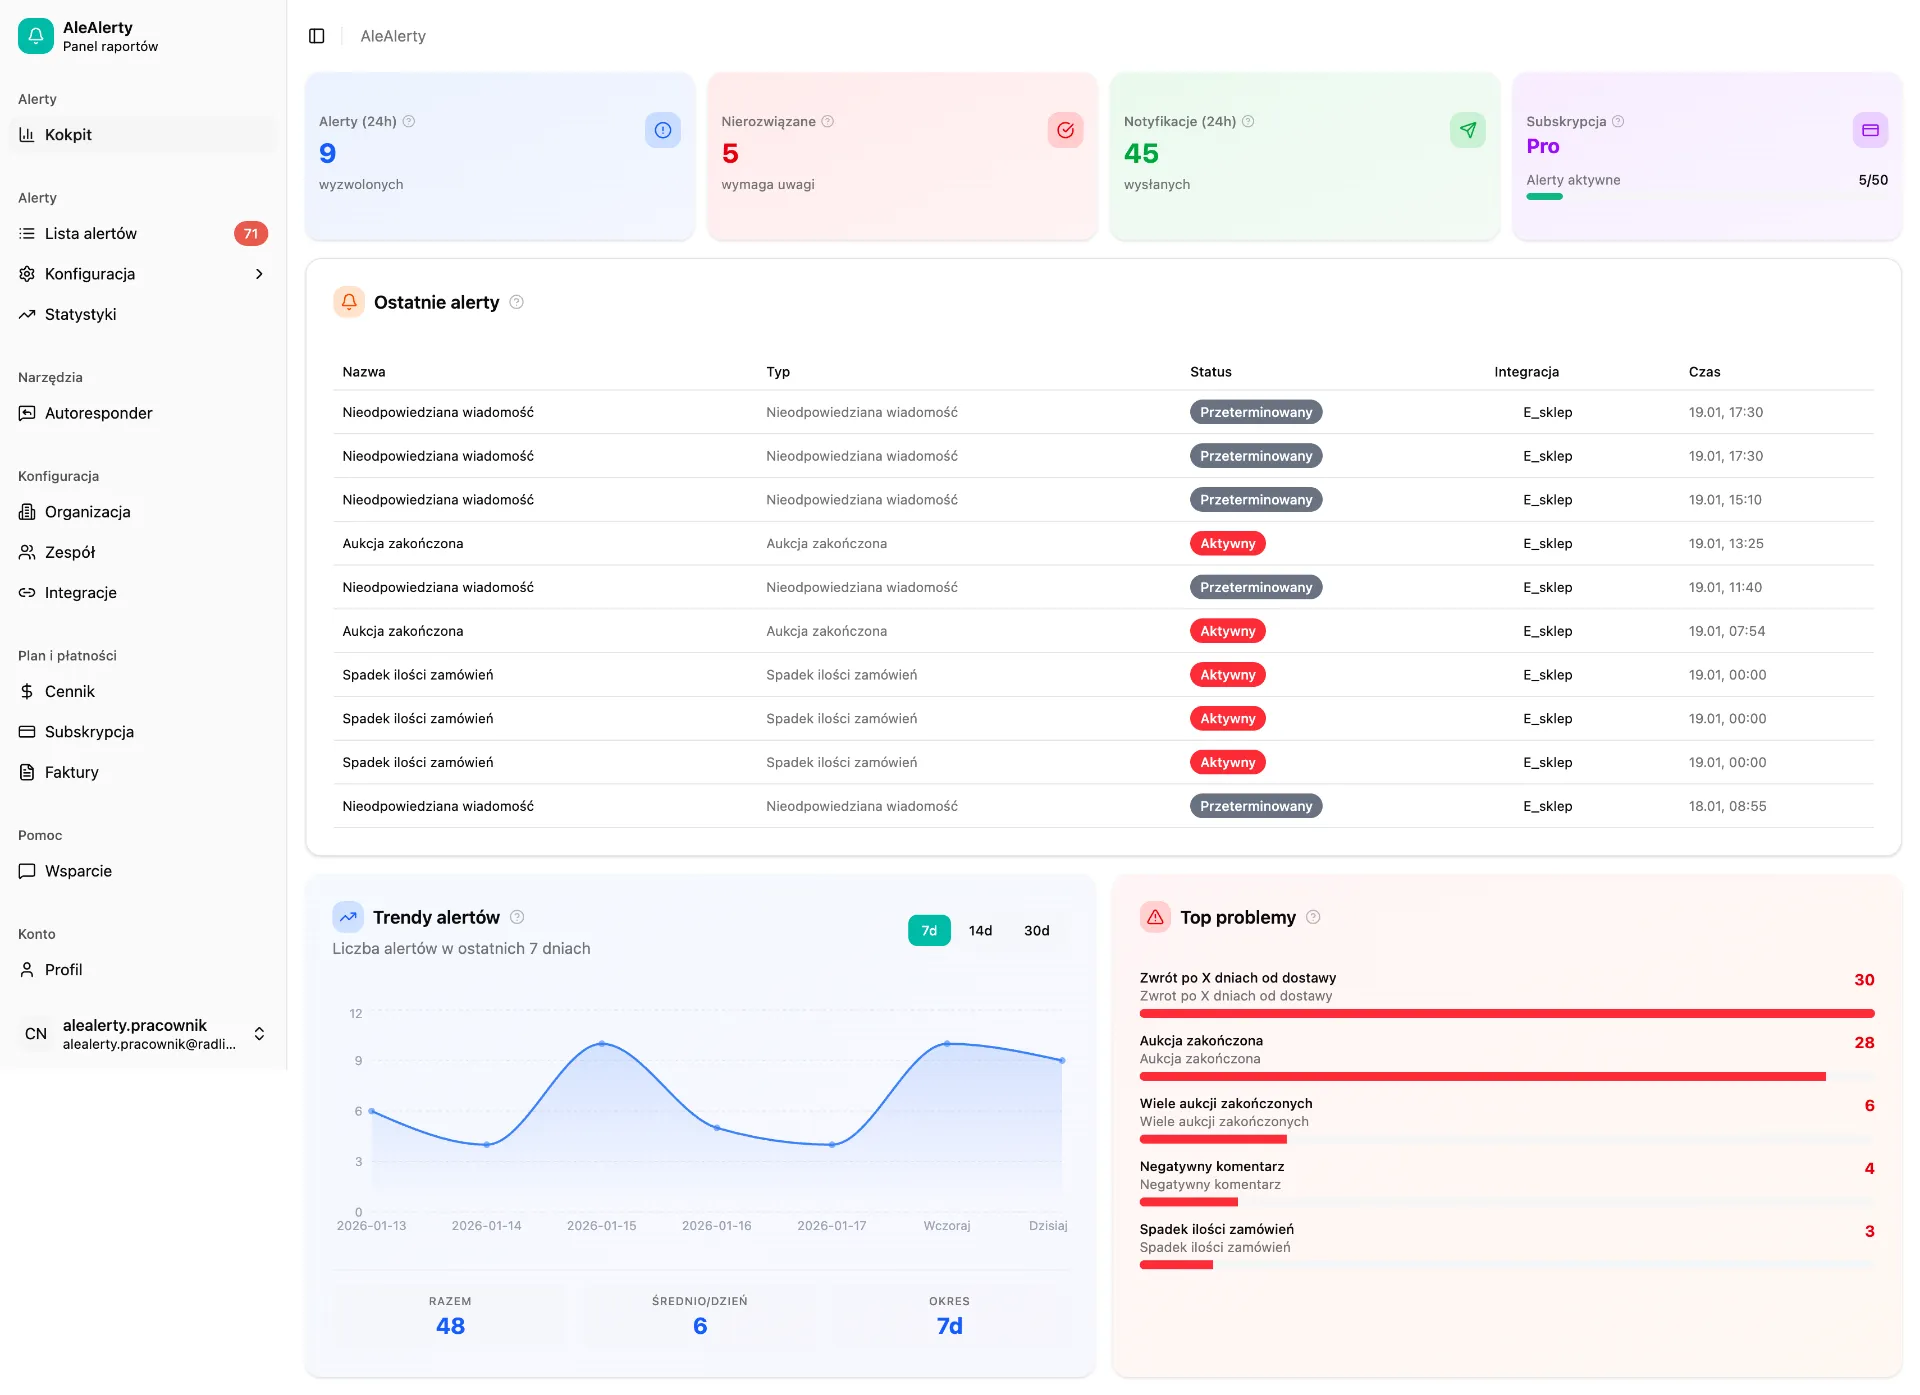Click help icon beside Trendy alertów
Viewport: 1920px width, 1395px height.
point(517,917)
